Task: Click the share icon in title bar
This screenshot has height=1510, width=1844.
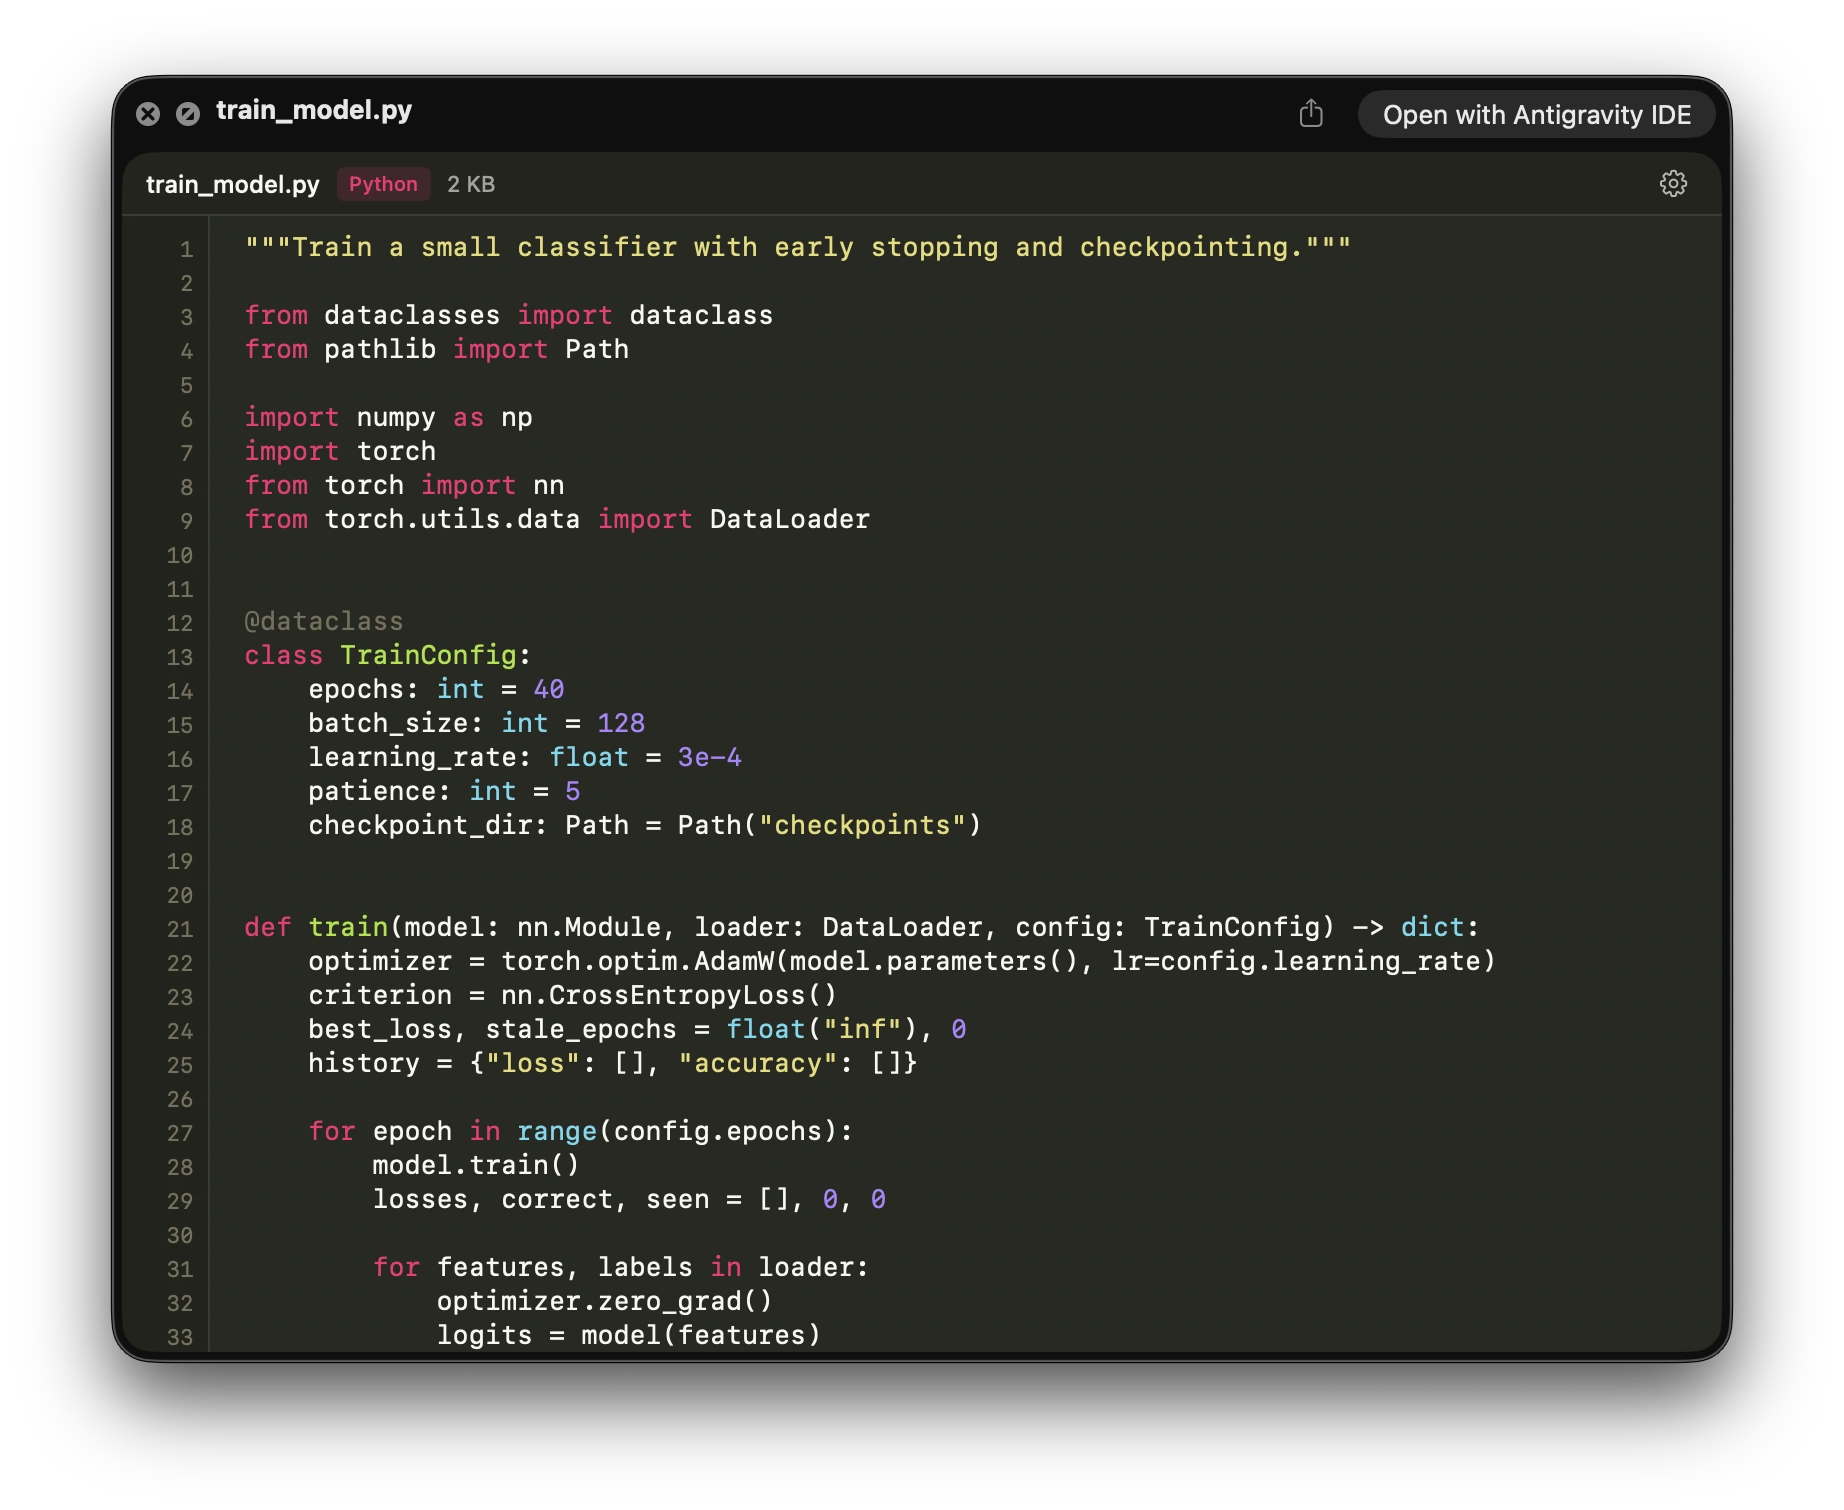Action: point(1311,114)
